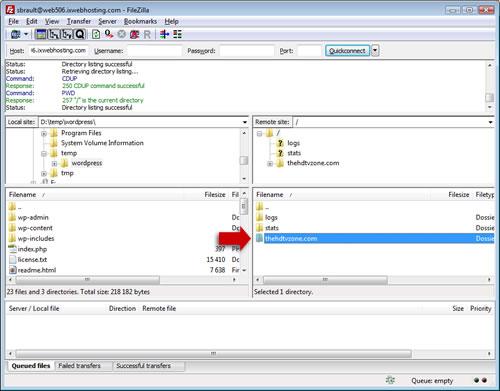This screenshot has height=391, width=500.
Task: Toggle the remote directory tree display
Action: coord(67,34)
